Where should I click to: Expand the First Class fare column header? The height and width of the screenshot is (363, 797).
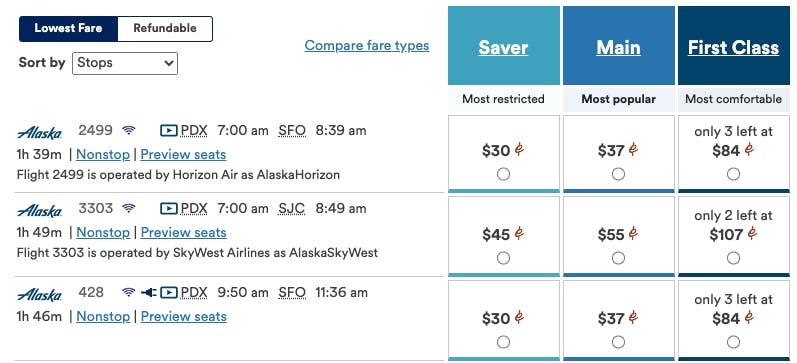[x=733, y=48]
